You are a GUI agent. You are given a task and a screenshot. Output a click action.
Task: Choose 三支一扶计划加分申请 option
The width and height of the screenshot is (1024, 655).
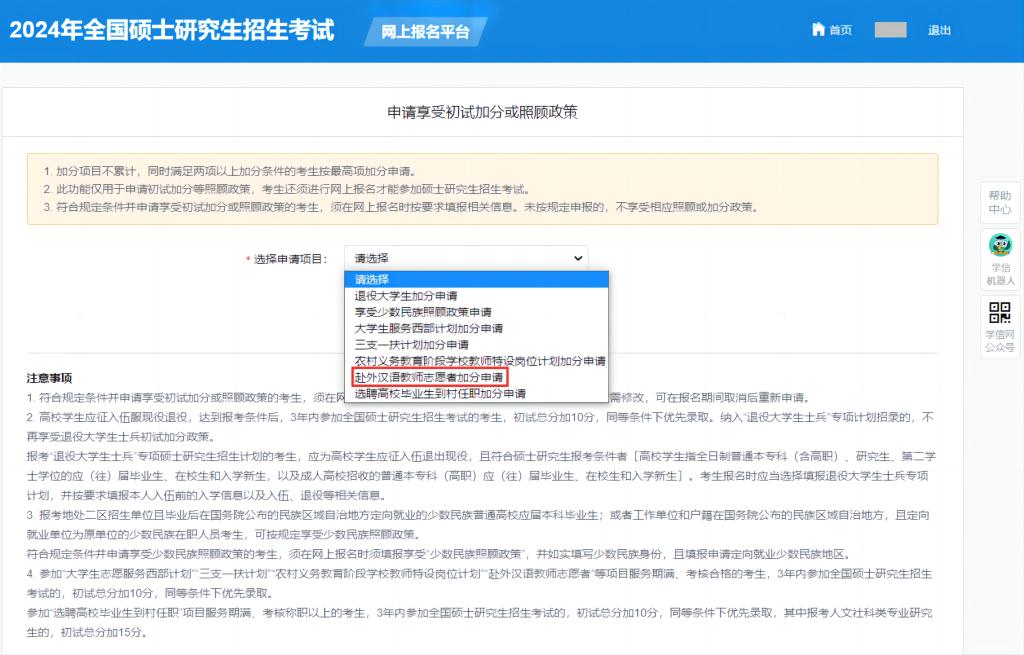(411, 344)
